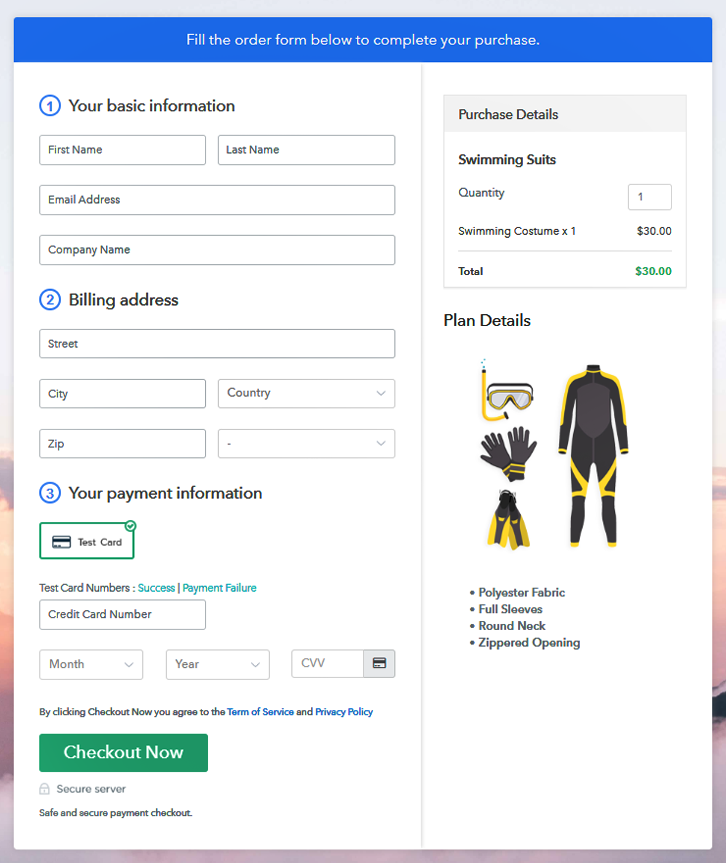Click Your basic information heading

151,106
